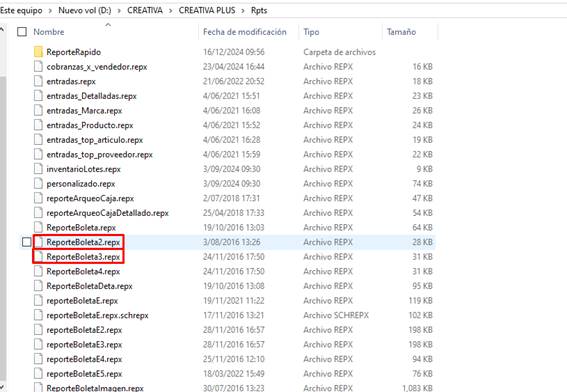Click file icon of ReporteBoleta4.repx
567x392 pixels.
pyautogui.click(x=38, y=271)
